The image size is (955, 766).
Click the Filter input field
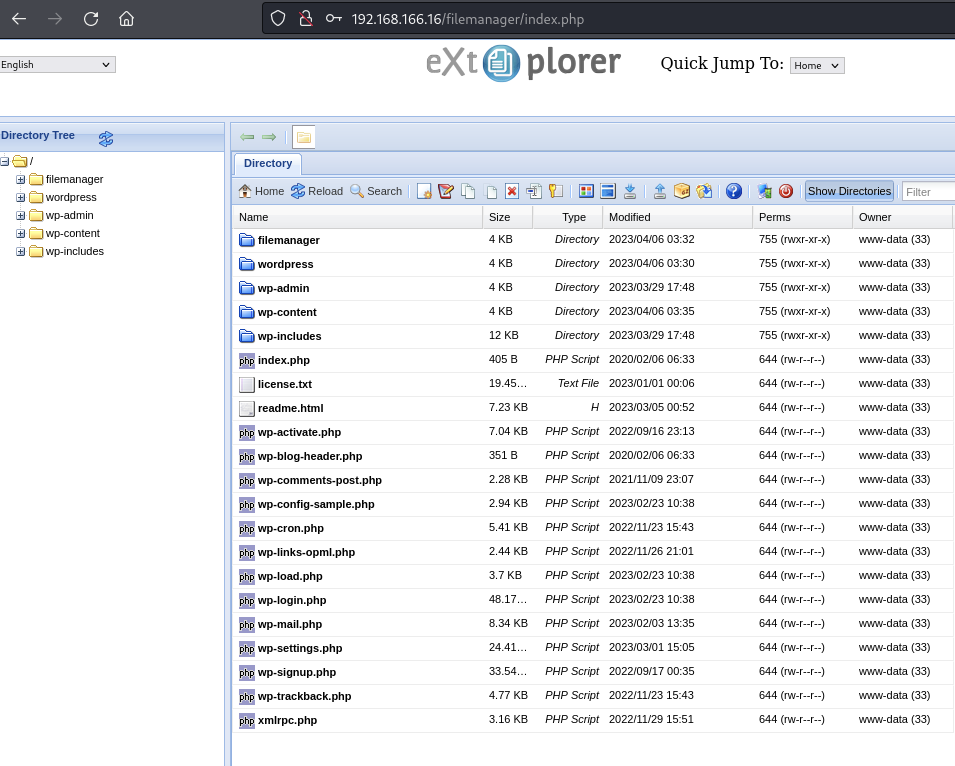[x=927, y=192]
